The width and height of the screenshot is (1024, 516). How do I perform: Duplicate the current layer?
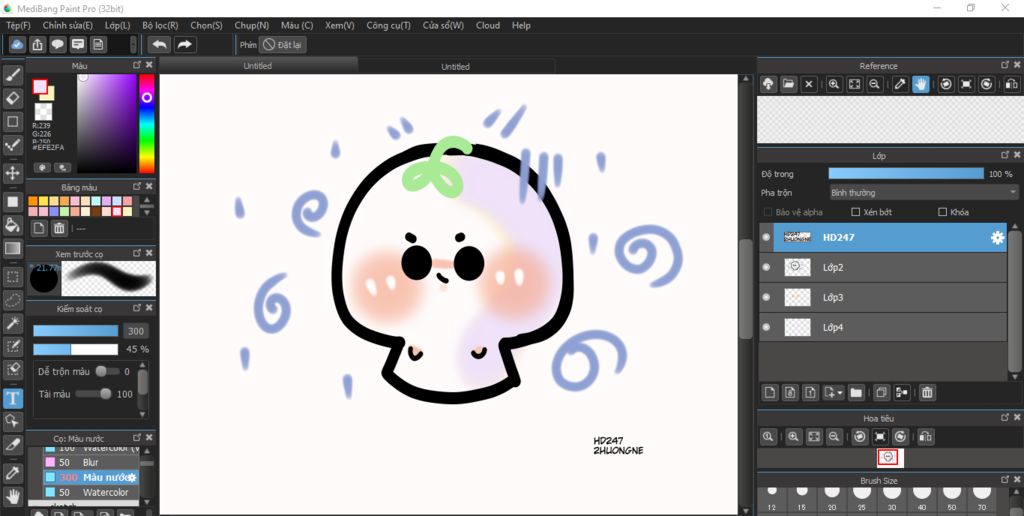881,393
